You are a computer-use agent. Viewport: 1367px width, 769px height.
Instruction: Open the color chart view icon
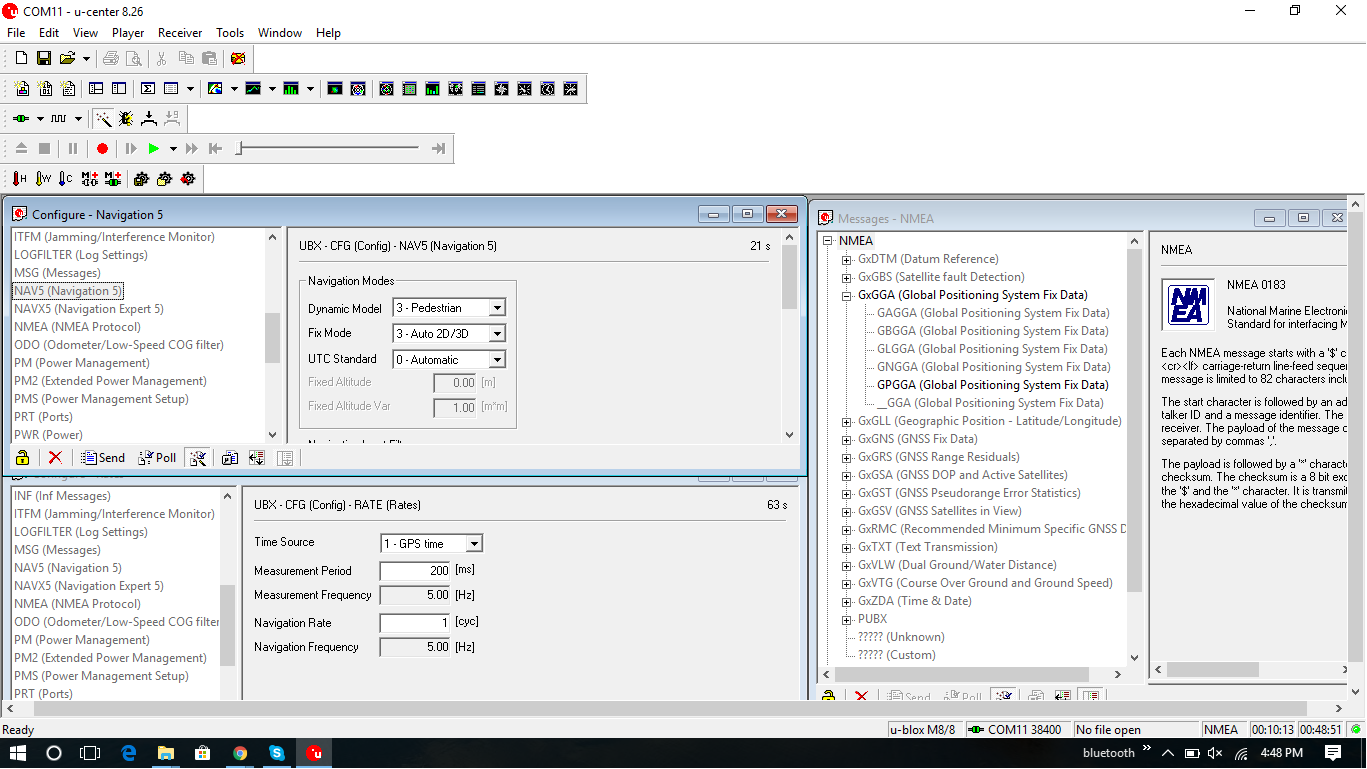click(x=215, y=88)
